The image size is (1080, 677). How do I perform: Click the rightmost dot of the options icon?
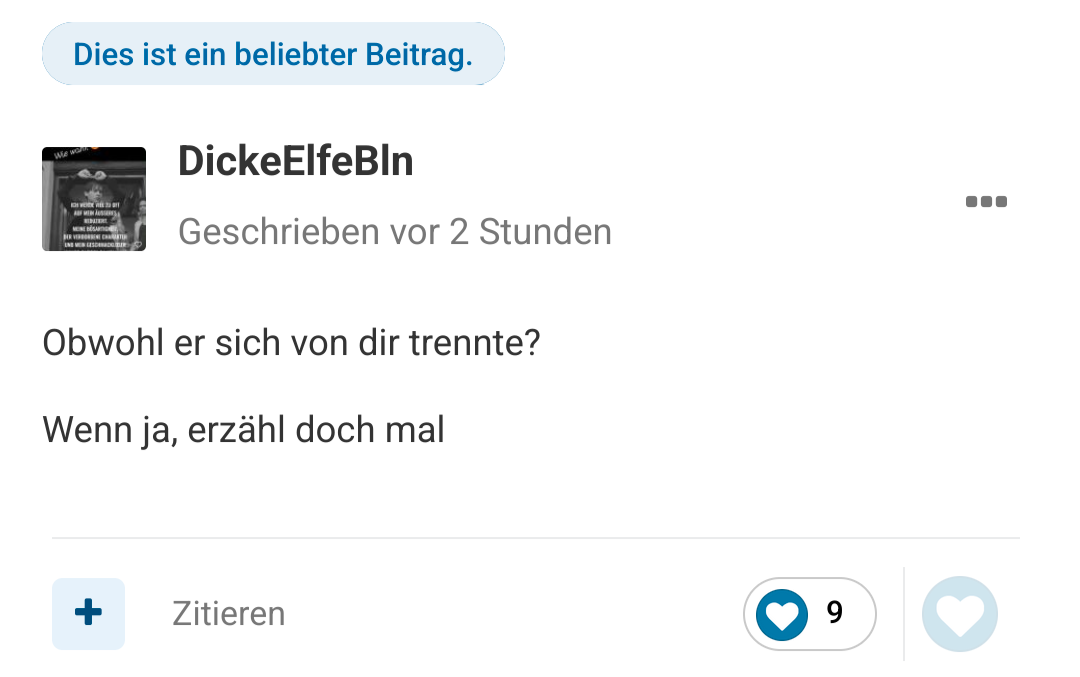tap(1001, 202)
